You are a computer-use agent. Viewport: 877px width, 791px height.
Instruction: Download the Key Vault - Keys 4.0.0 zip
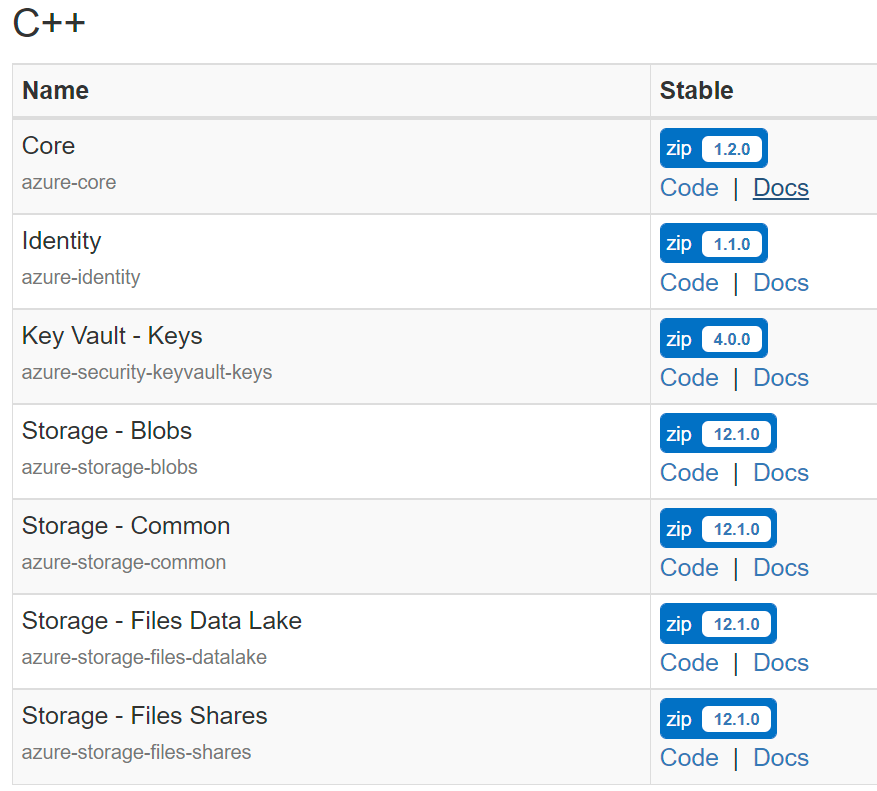[713, 338]
